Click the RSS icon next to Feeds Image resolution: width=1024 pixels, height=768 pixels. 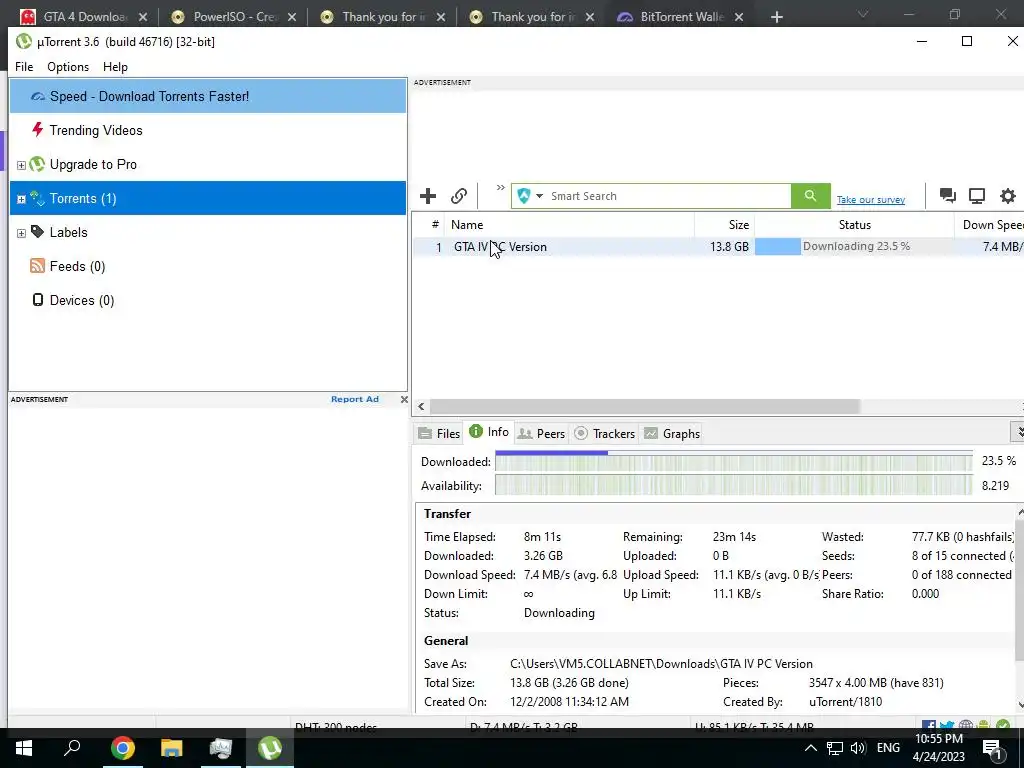point(37,266)
